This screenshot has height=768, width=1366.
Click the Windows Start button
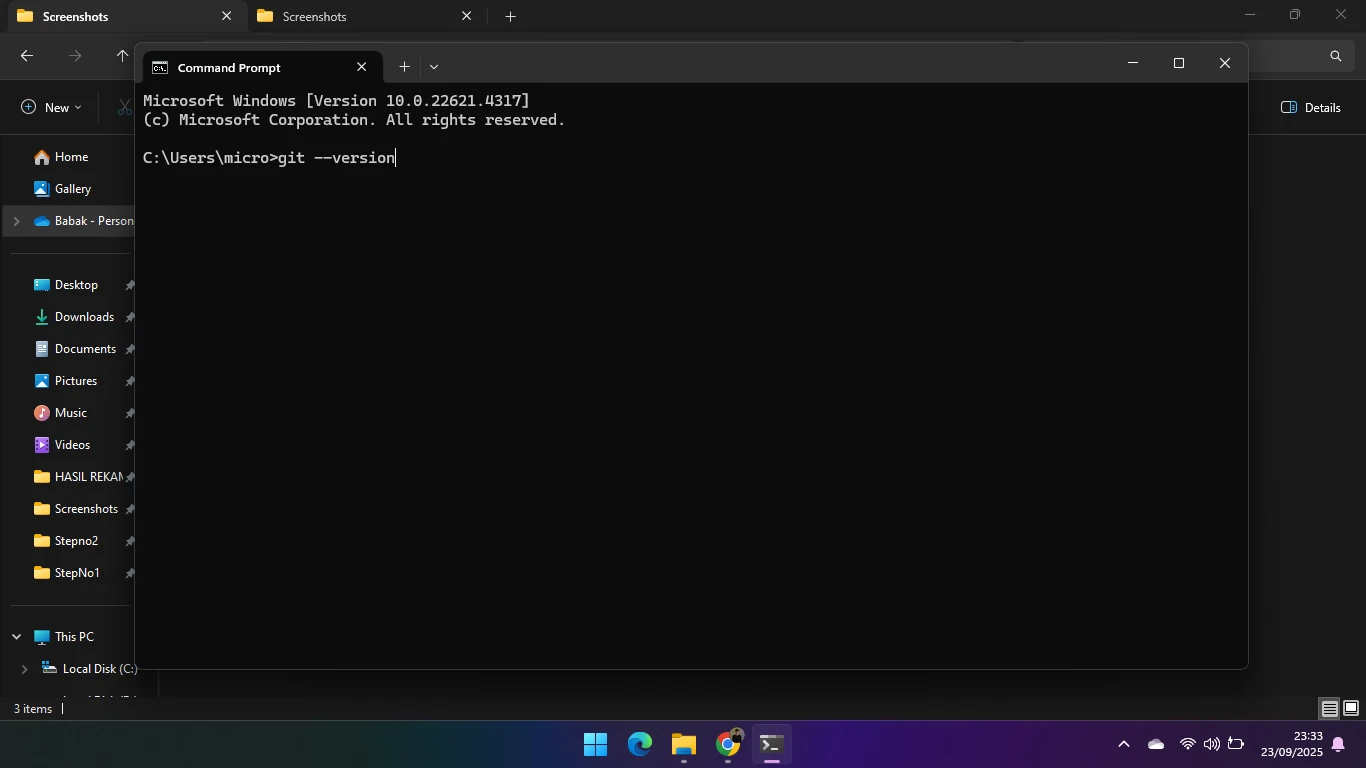pos(595,745)
